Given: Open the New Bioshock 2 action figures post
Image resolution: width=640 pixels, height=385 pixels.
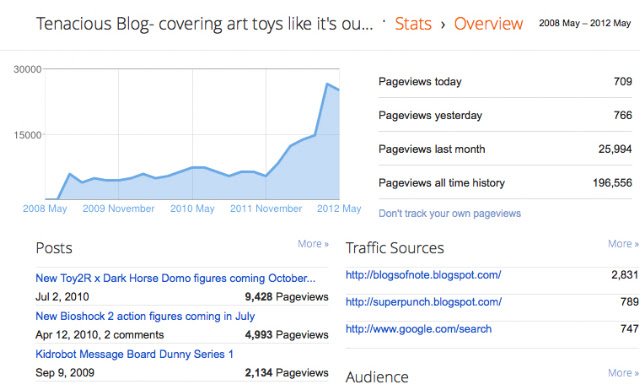Looking at the screenshot, I should click(145, 316).
